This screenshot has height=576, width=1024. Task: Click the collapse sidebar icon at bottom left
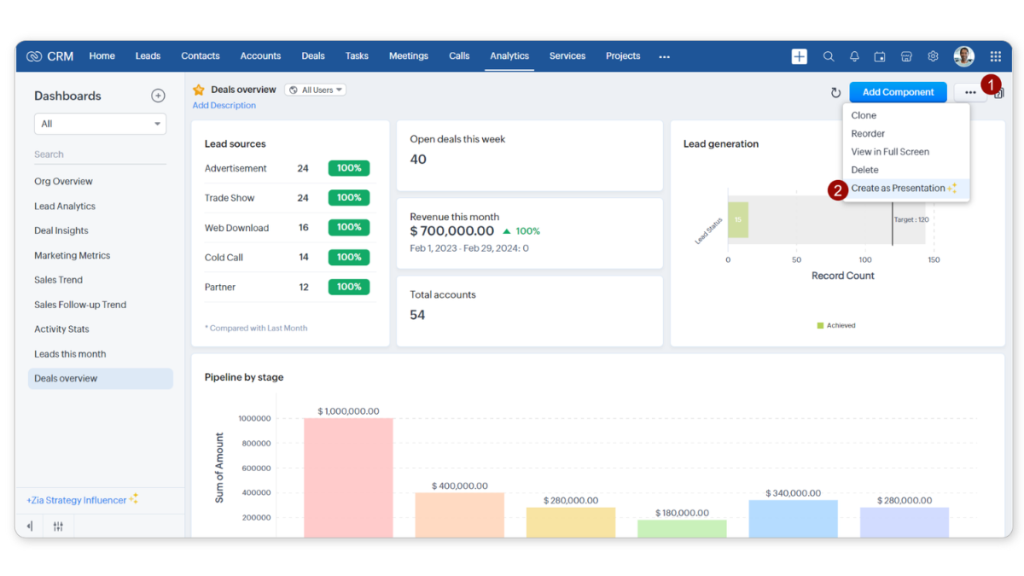[28, 526]
